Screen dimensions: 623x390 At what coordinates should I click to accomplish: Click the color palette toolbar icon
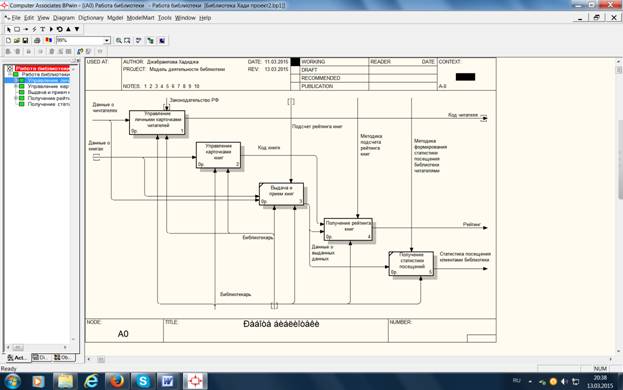48,41
